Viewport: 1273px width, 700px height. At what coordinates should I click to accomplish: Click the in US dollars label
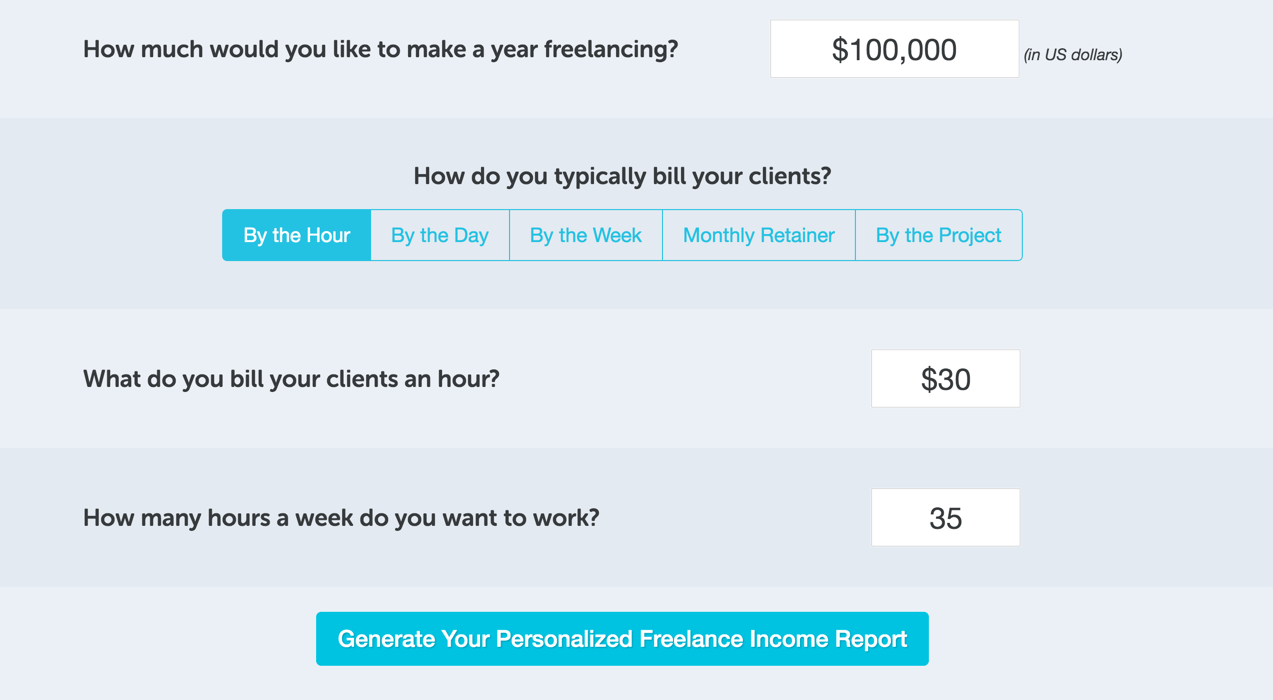pos(1073,55)
